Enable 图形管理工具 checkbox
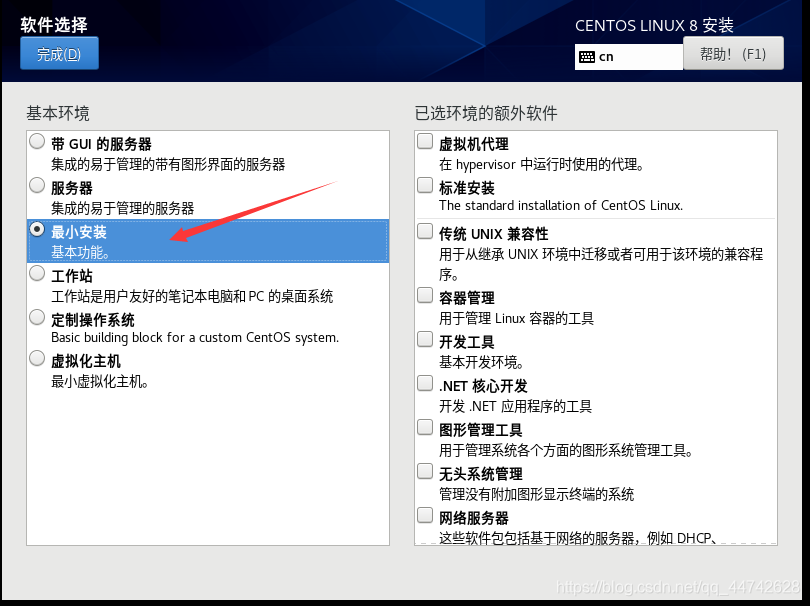Image resolution: width=810 pixels, height=606 pixels. tap(425, 427)
